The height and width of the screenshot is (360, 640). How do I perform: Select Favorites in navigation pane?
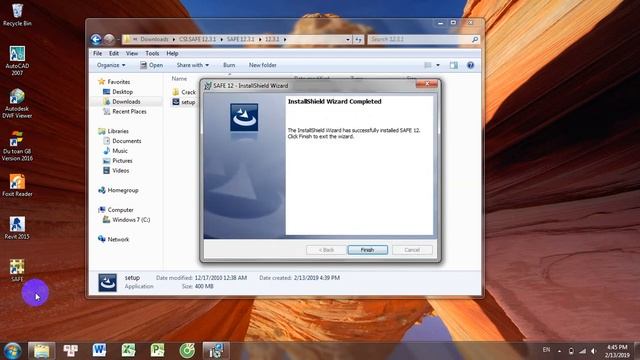(114, 82)
